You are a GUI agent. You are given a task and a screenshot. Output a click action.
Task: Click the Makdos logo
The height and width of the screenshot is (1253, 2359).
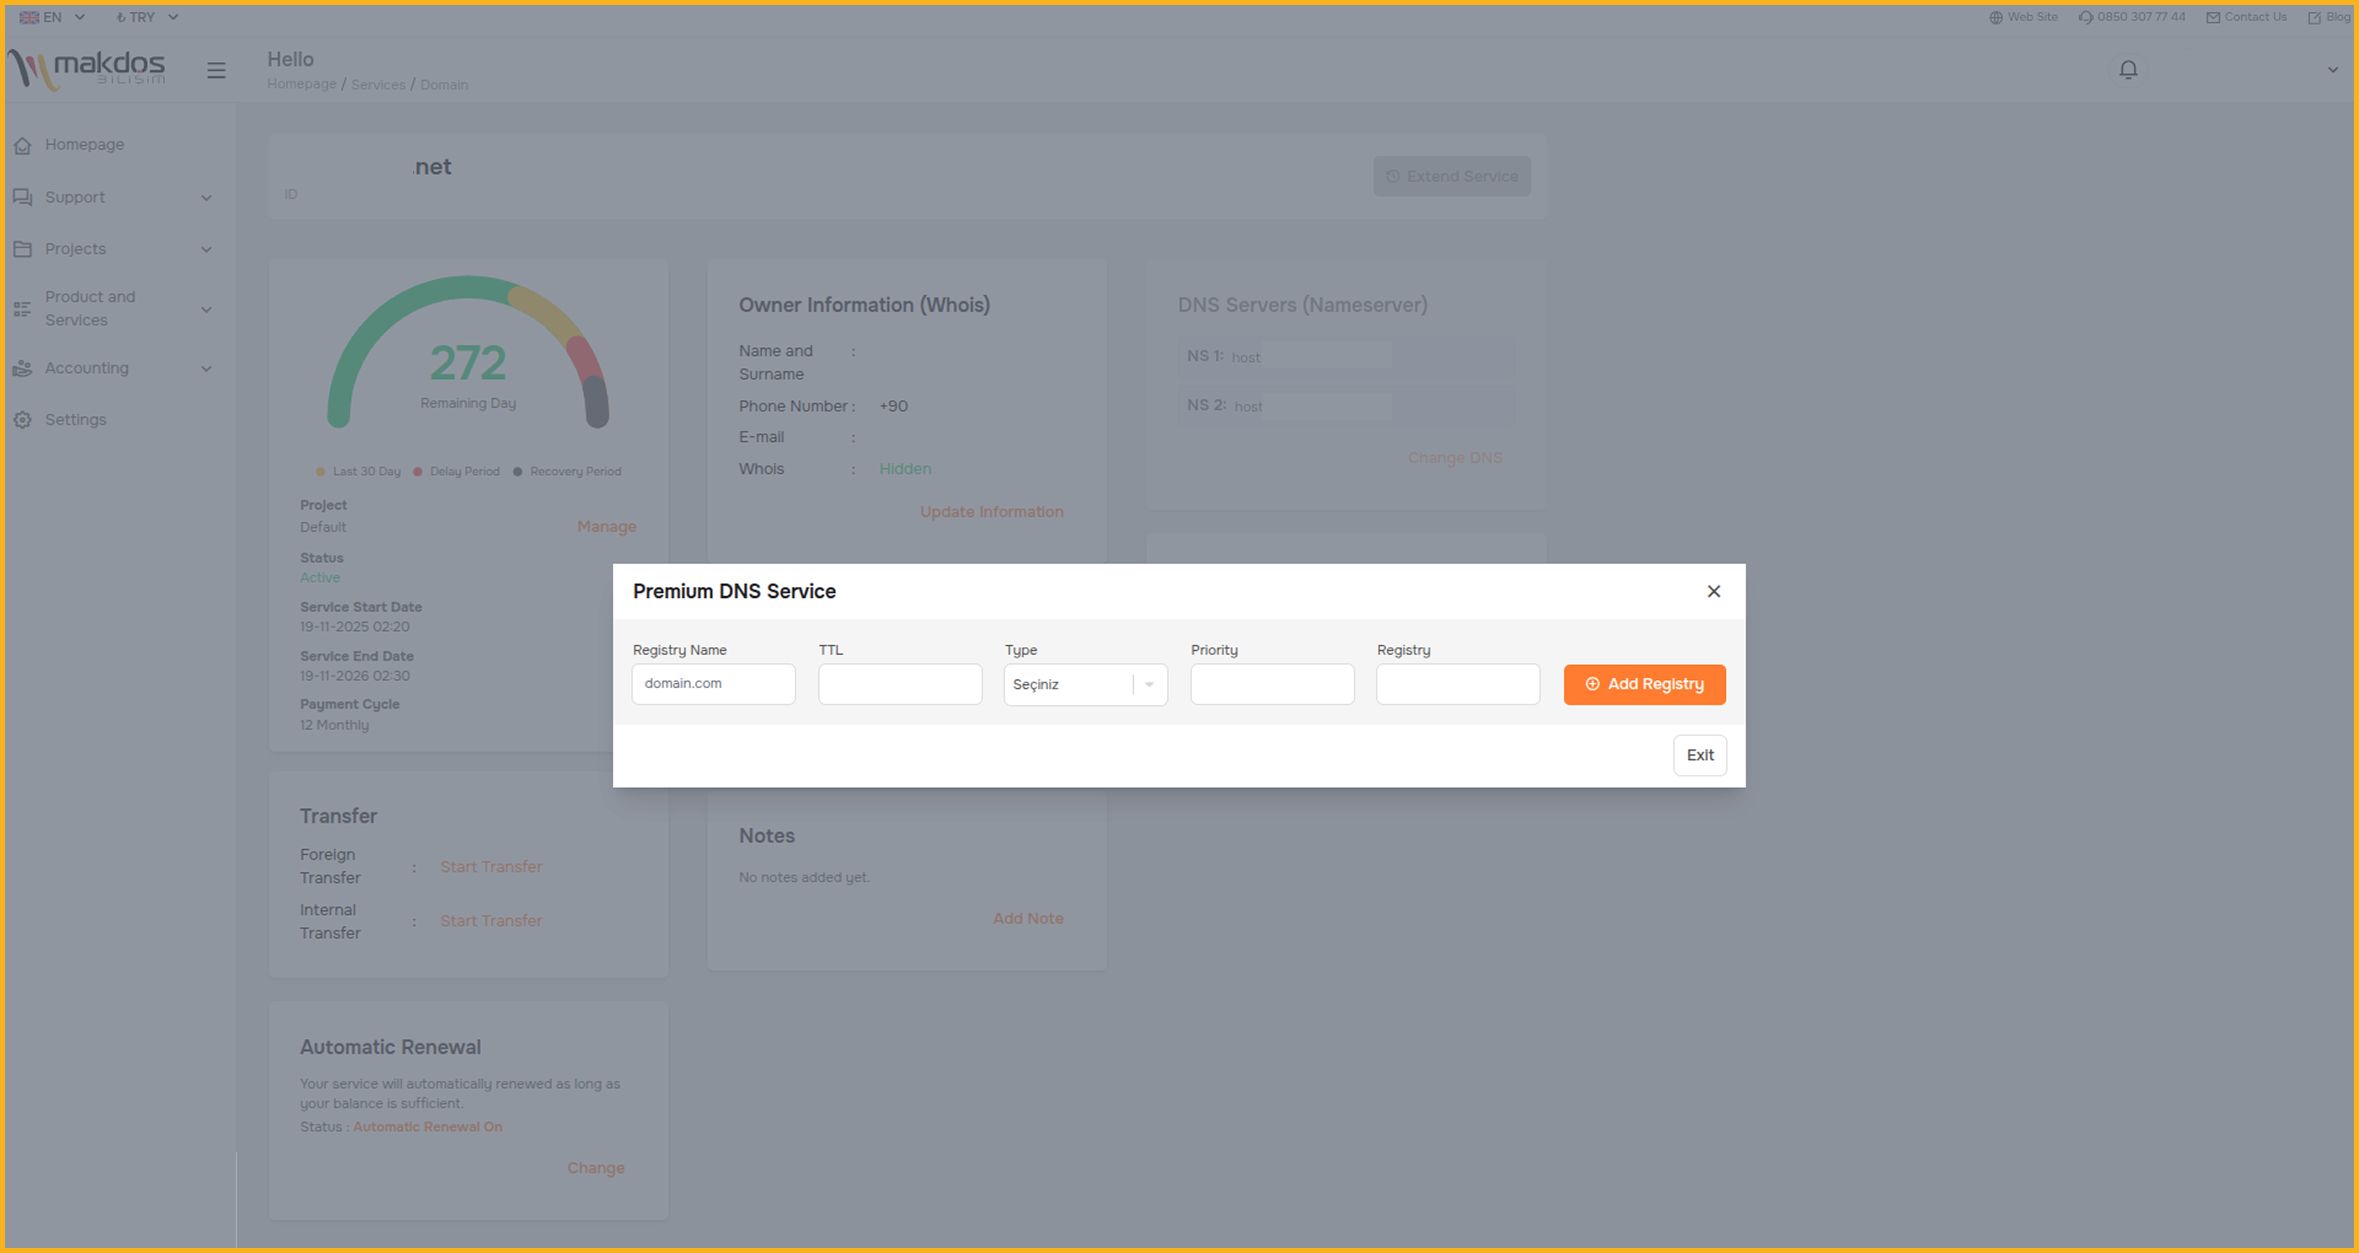(86, 69)
